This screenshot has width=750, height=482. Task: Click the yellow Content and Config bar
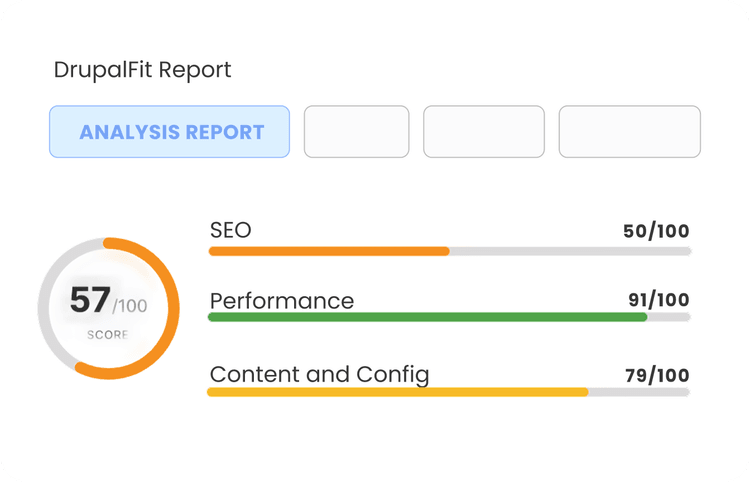(397, 392)
